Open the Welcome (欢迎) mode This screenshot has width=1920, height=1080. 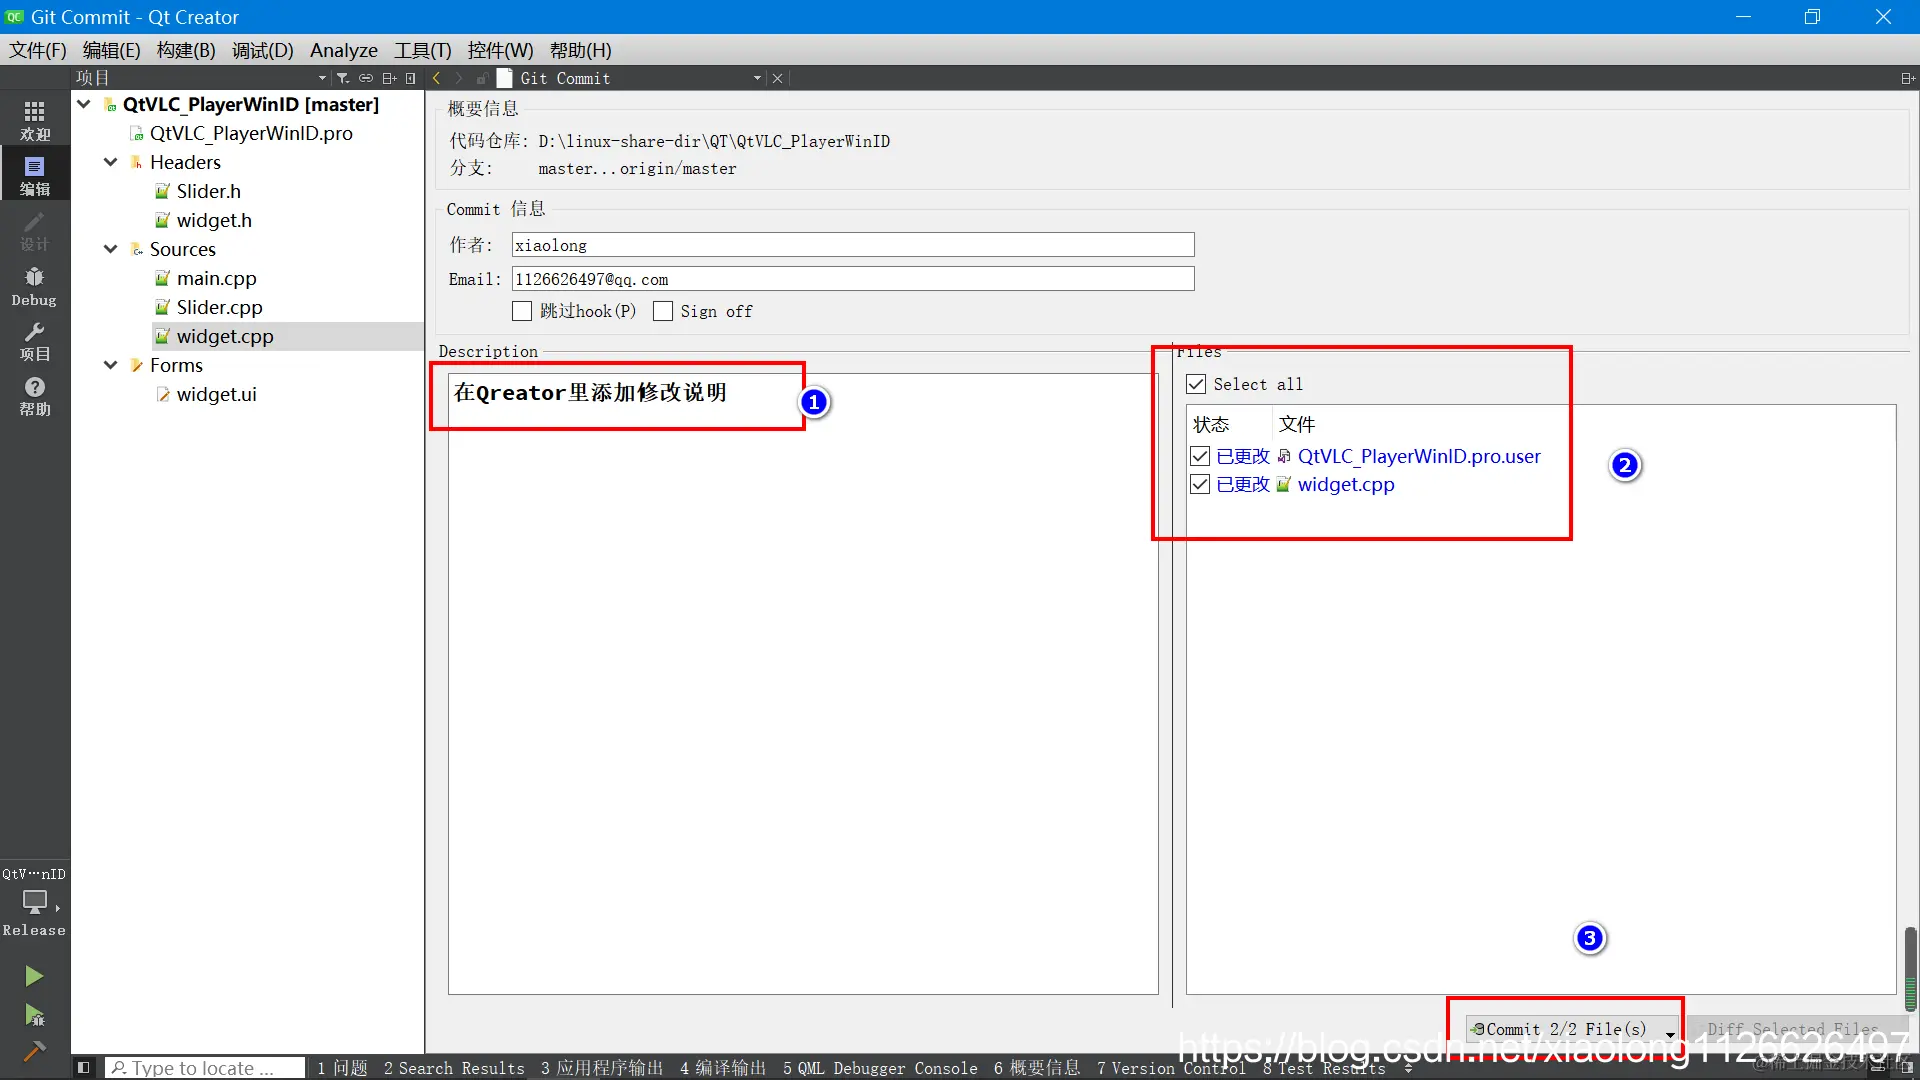click(x=34, y=120)
